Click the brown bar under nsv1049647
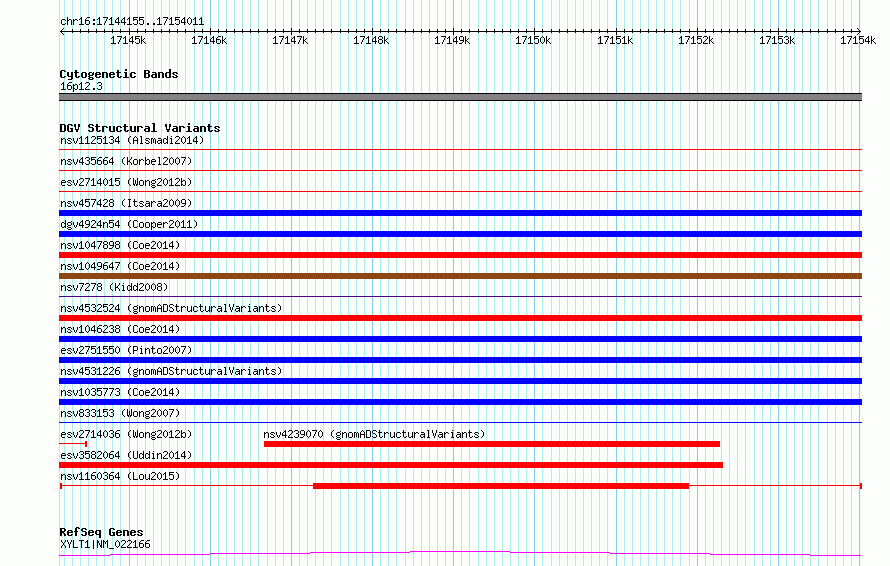Screen dimensions: 890x566 [460, 276]
